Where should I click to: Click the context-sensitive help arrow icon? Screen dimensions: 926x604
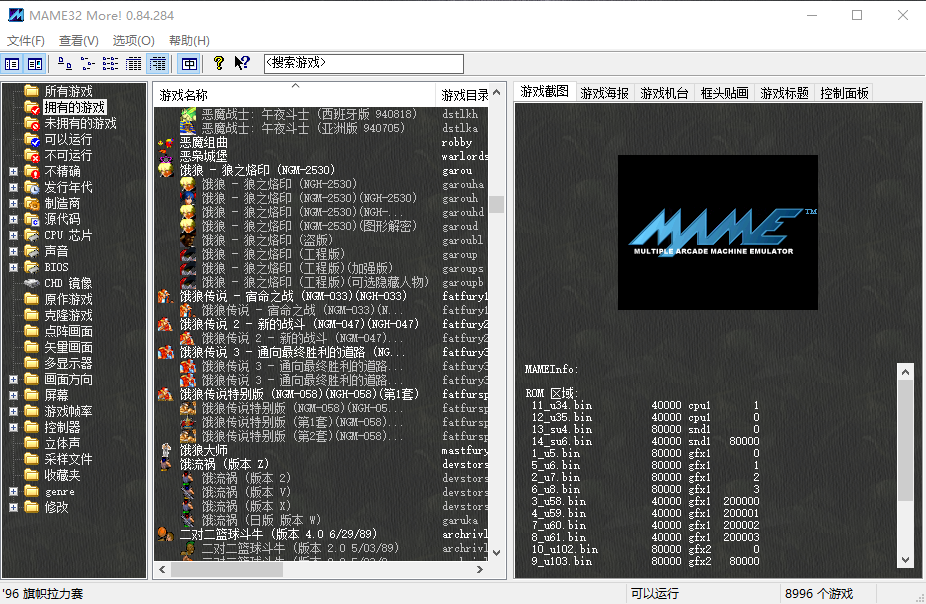point(243,63)
